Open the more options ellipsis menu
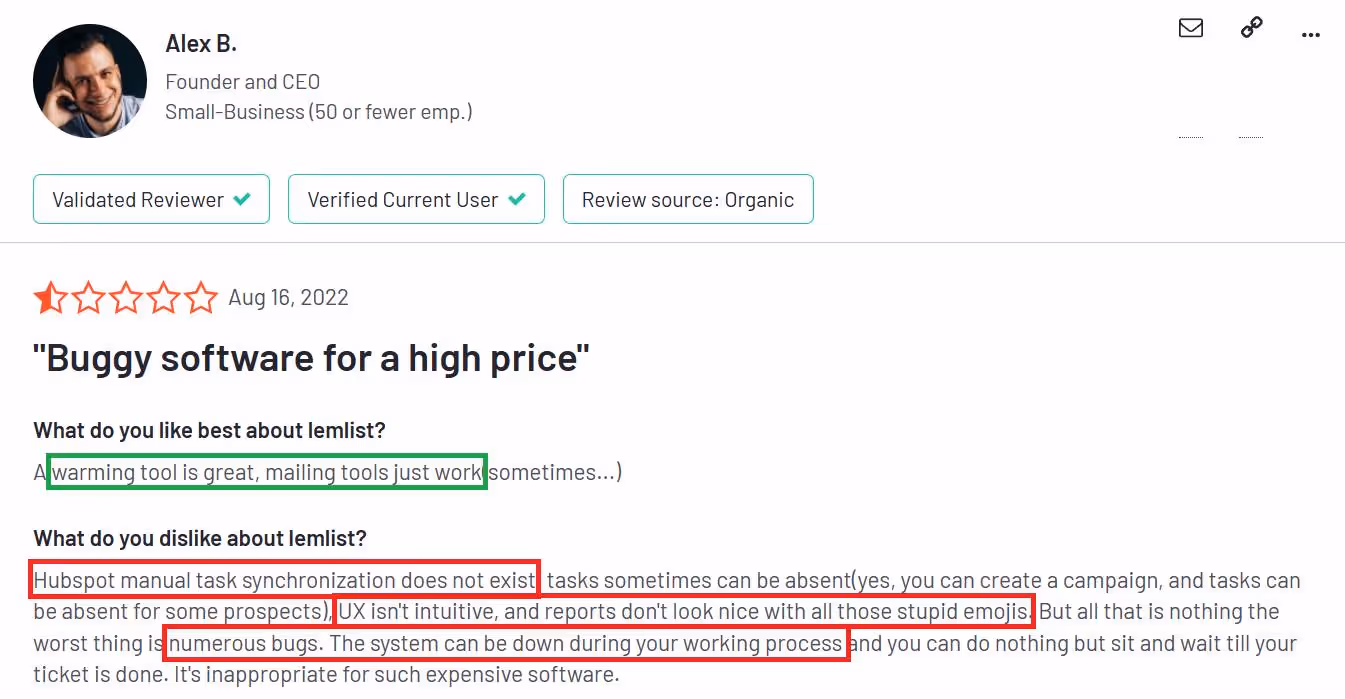 click(x=1311, y=35)
